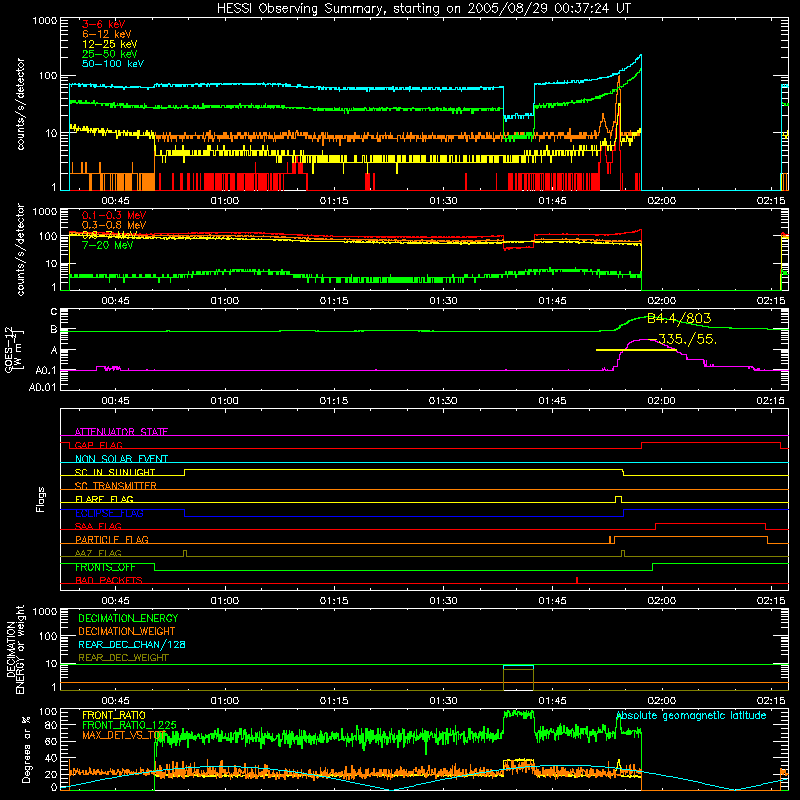Select the FRONTS_OFF flag label
The height and width of the screenshot is (800, 800).
coord(105,567)
